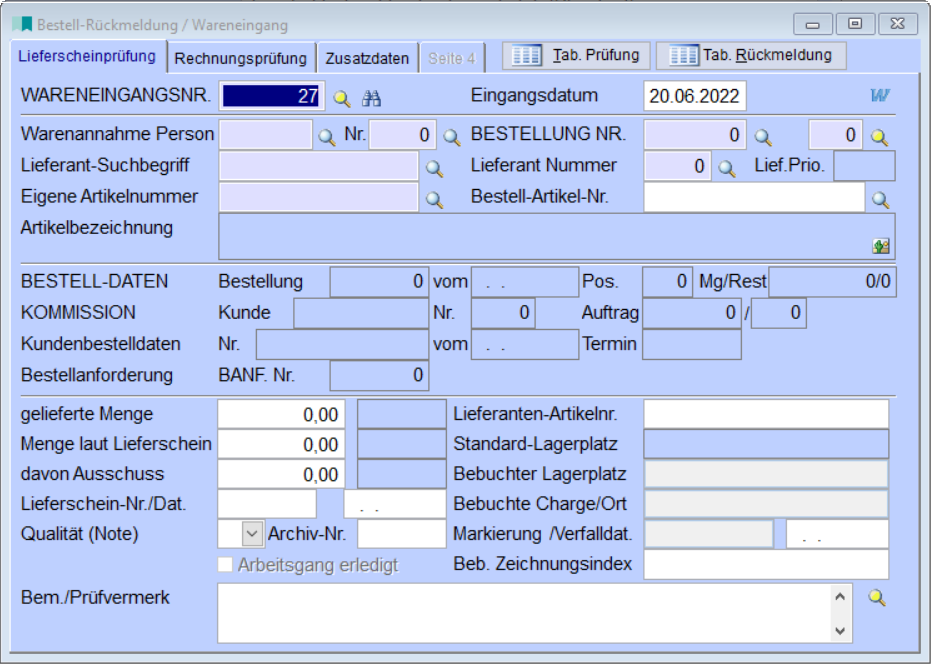Expand the Qualität (Note) dropdown
This screenshot has width=931, height=664.
click(251, 534)
